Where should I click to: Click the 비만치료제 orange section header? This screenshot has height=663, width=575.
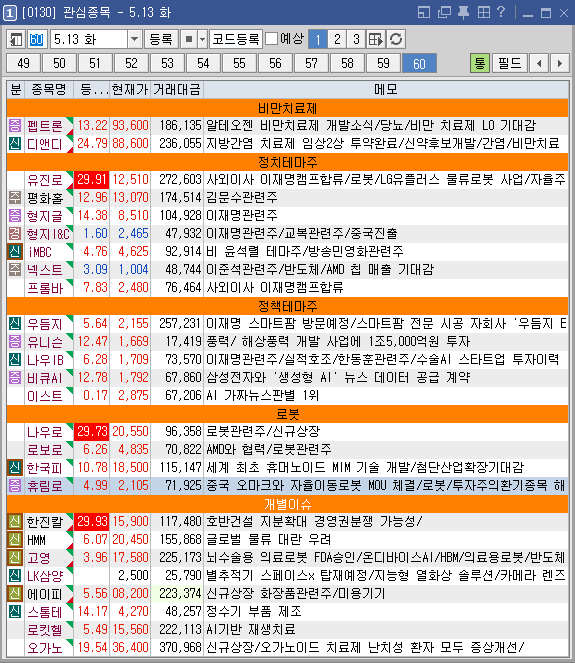[288, 108]
